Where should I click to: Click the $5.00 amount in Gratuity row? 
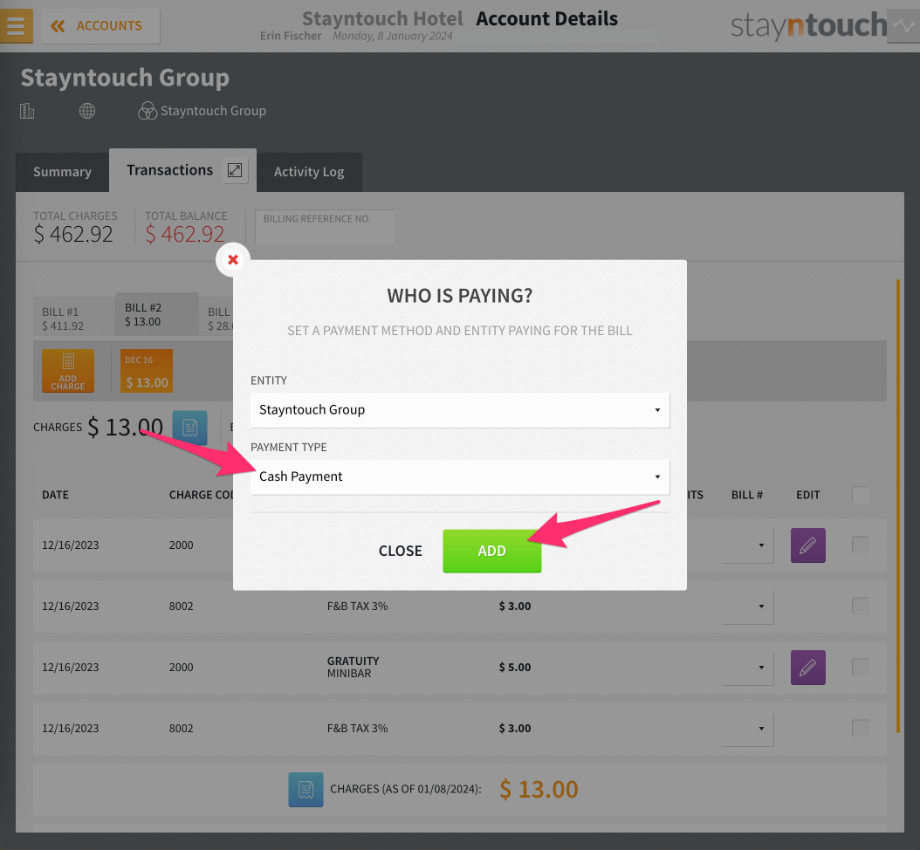tap(515, 667)
